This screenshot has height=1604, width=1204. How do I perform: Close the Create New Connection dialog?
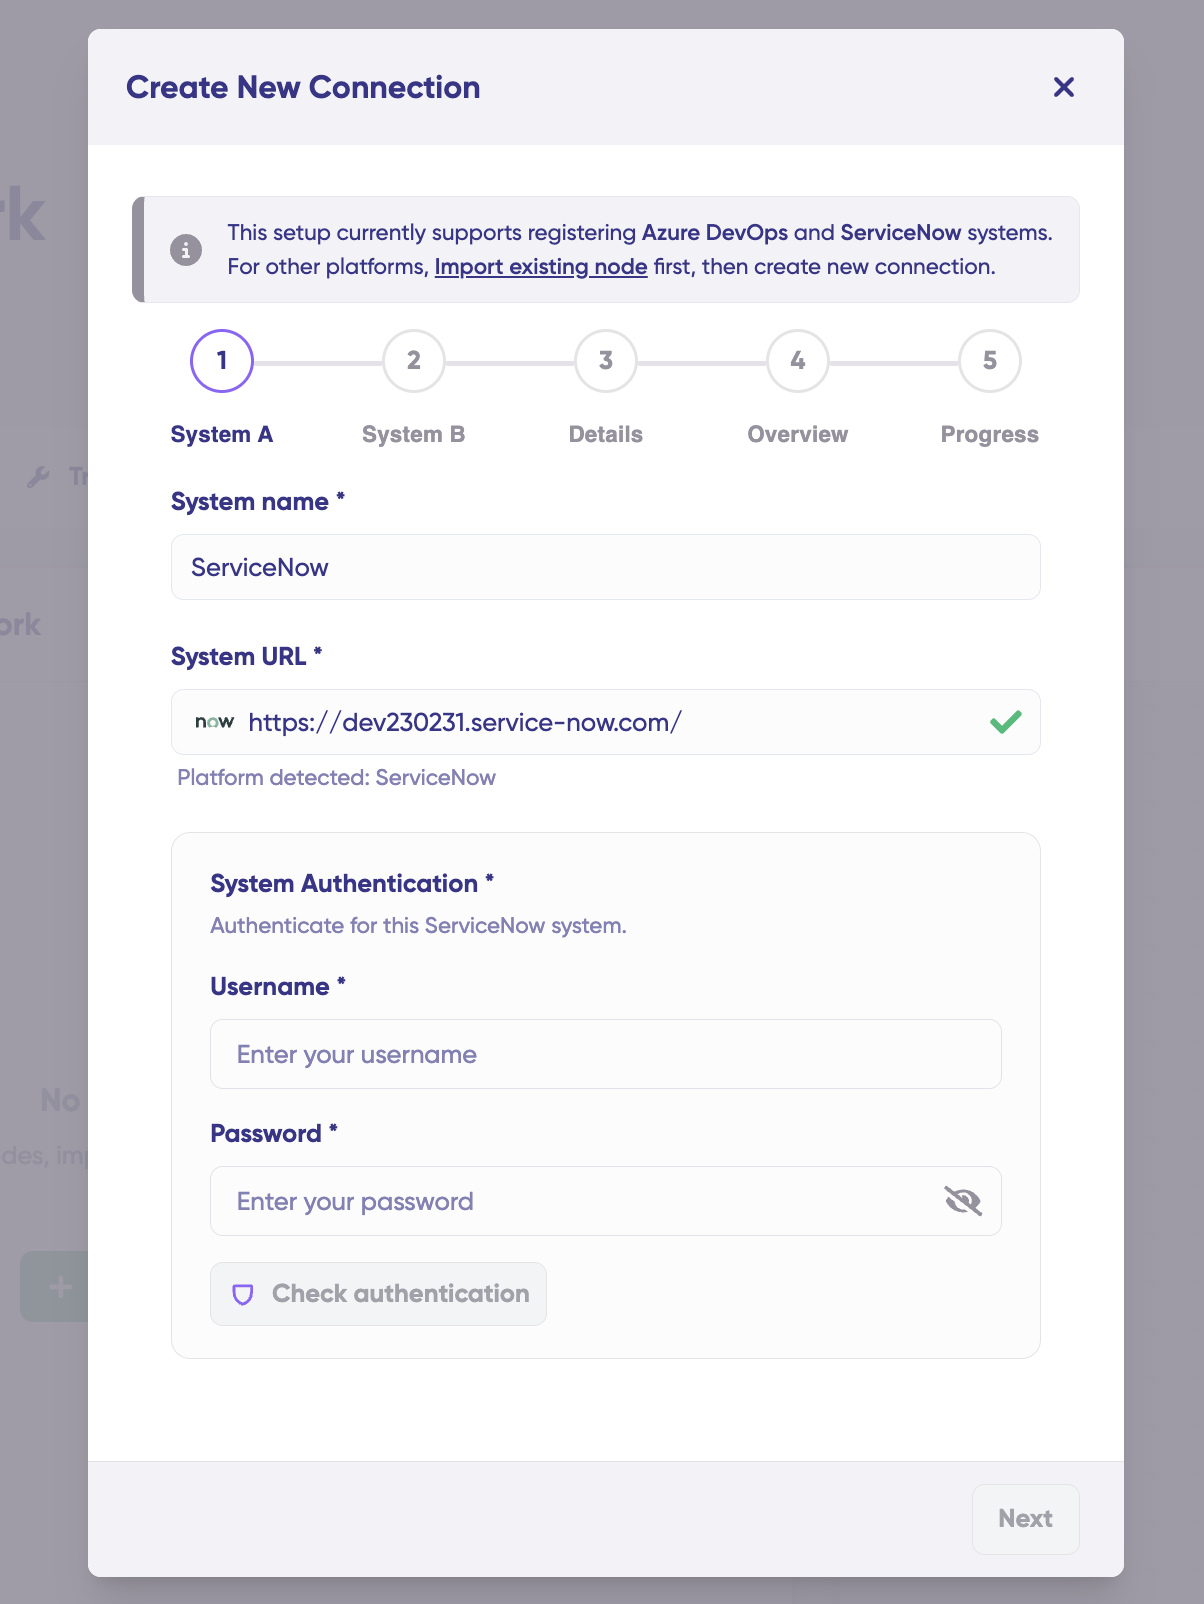1064,88
